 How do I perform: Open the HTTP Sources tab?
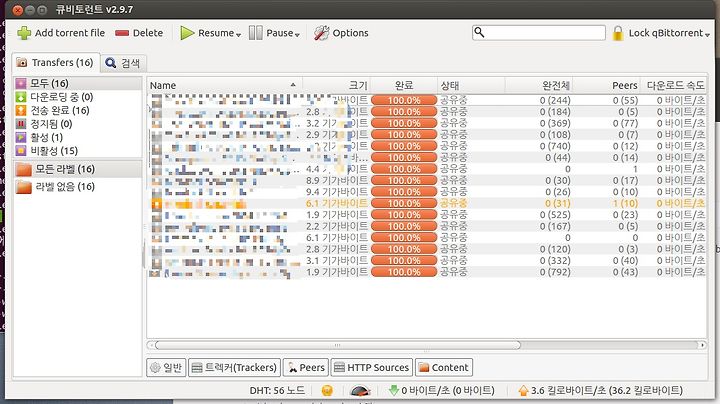point(371,367)
